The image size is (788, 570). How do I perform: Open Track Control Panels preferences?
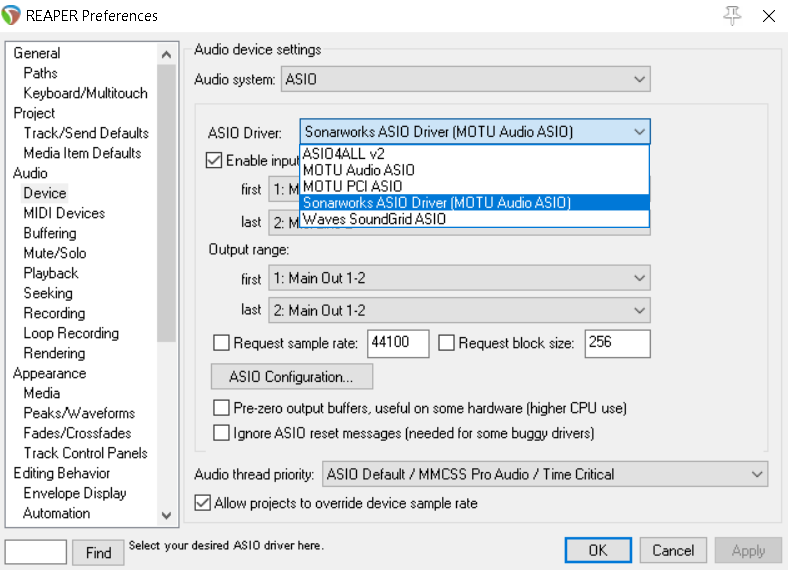pos(85,453)
